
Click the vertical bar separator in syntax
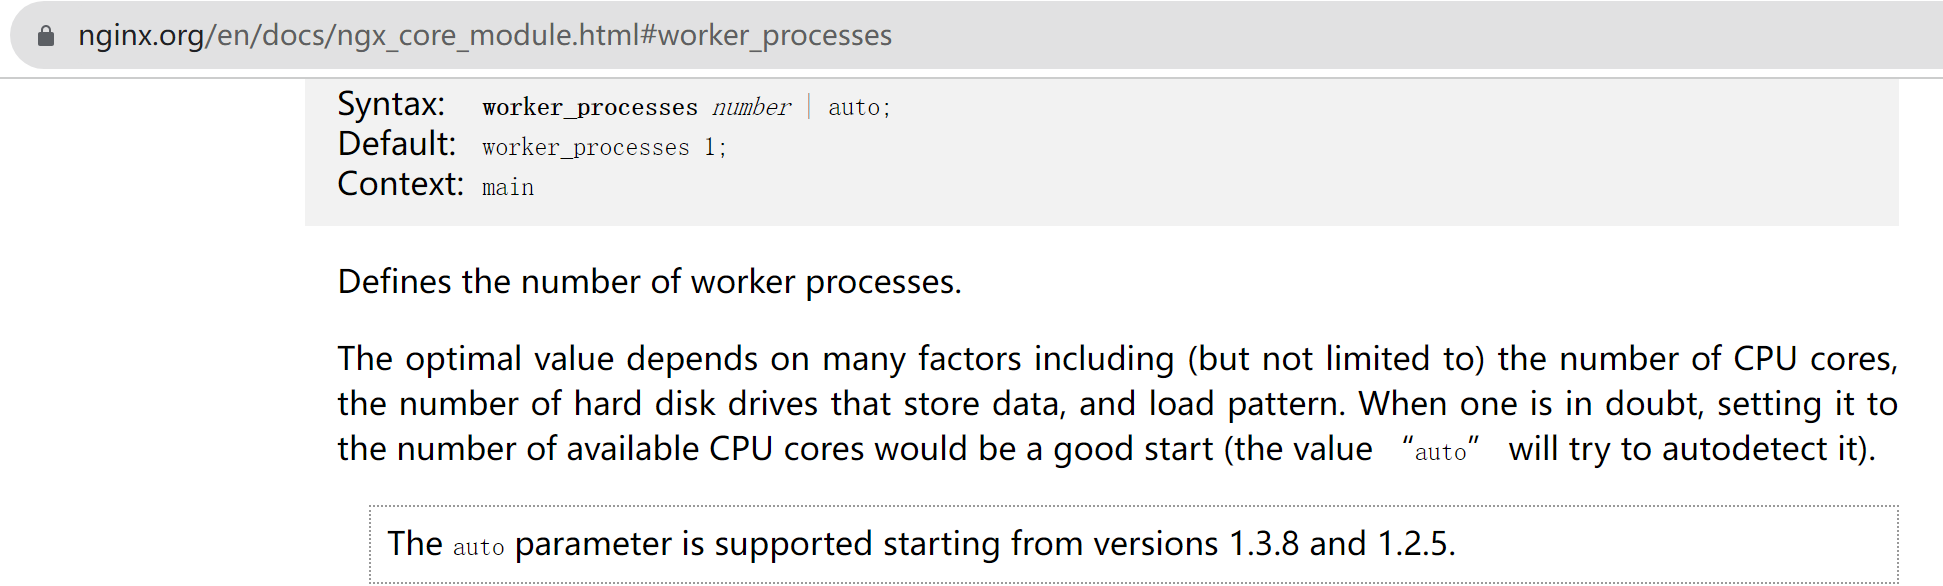tap(809, 106)
